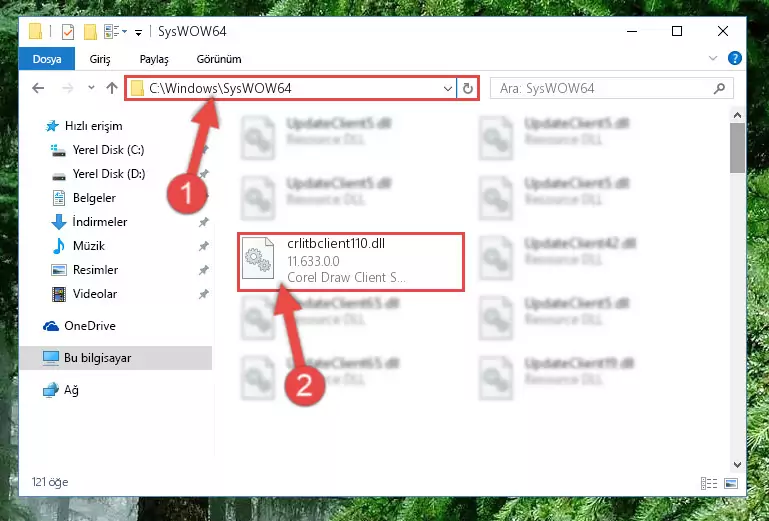The image size is (769, 521).
Task: Click the Bu bilgisayar monitor icon
Action: point(51,358)
